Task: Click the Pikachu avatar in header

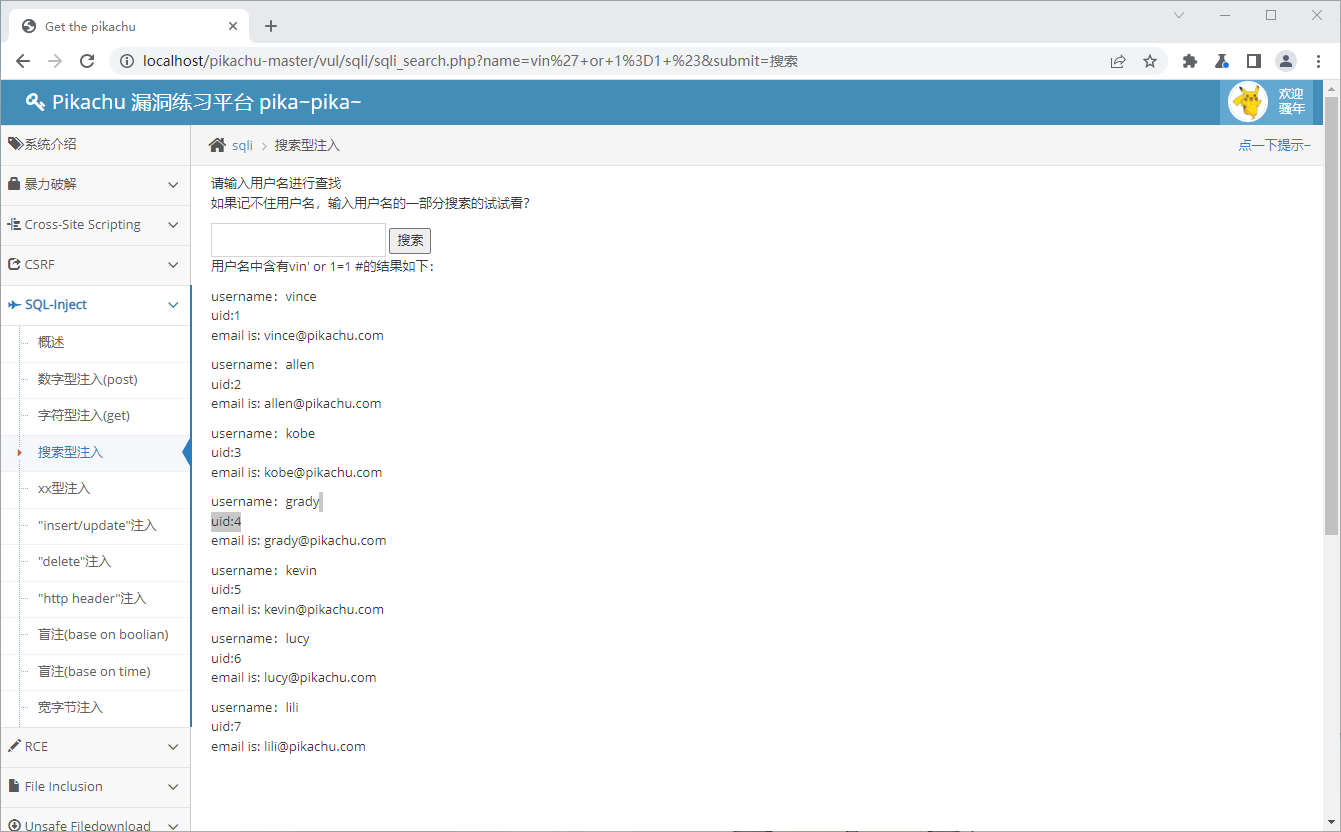Action: click(1247, 101)
